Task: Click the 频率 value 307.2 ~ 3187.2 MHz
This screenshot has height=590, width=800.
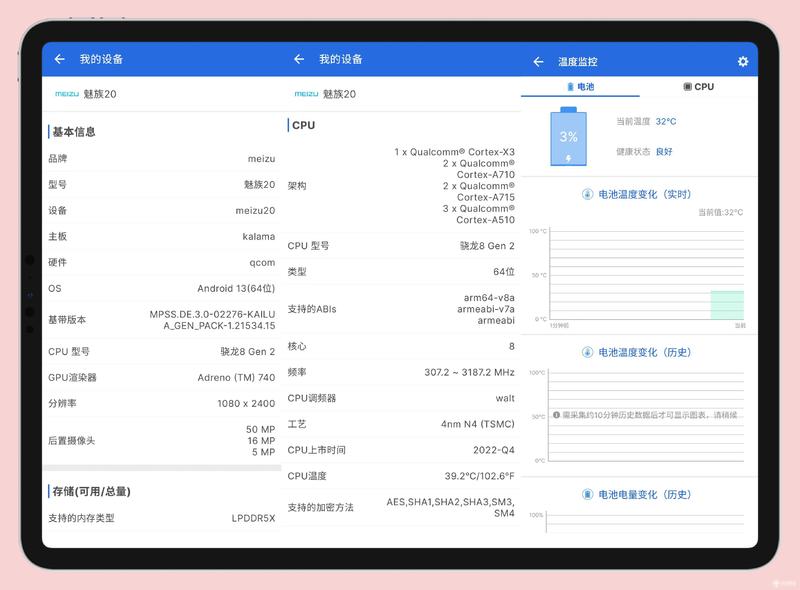Action: [x=469, y=373]
